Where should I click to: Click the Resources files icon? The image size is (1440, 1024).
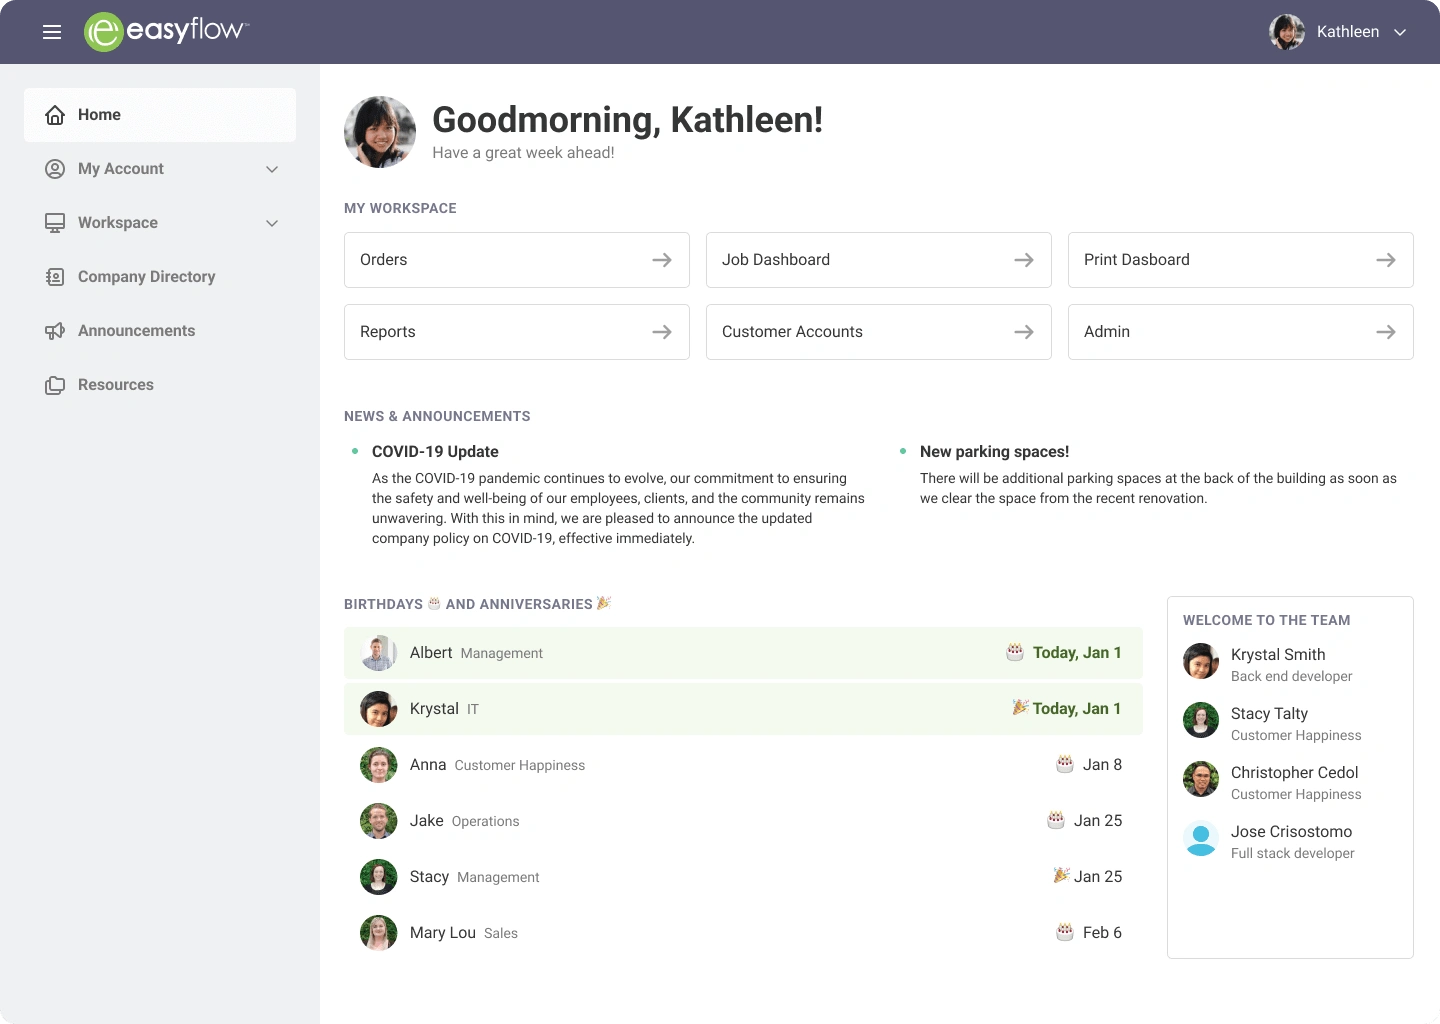(55, 385)
